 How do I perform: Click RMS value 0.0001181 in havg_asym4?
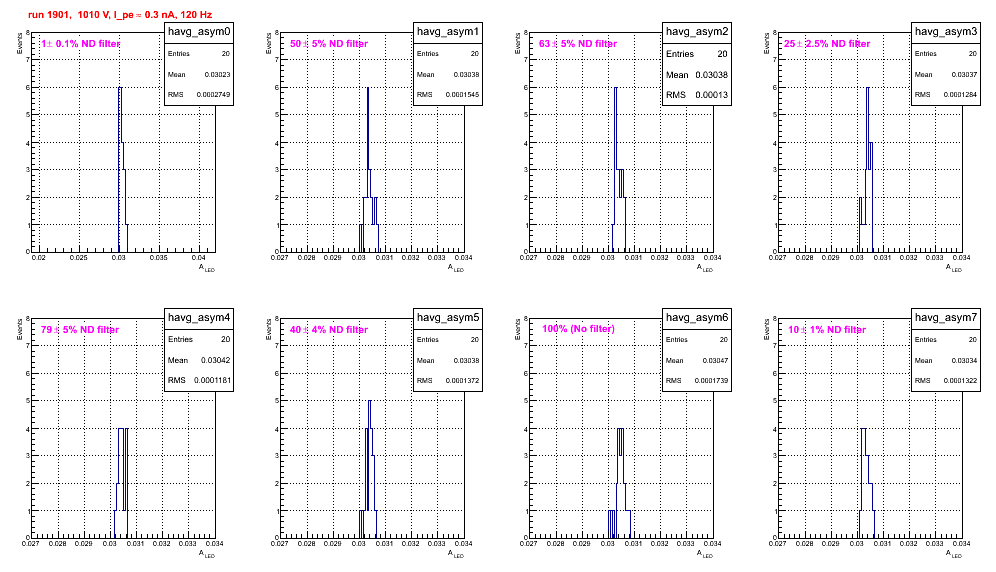212,381
